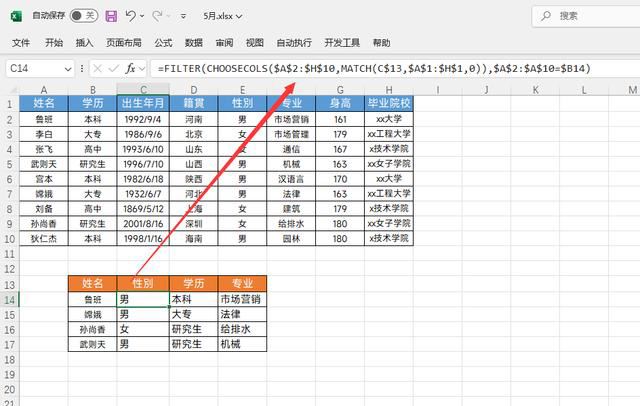This screenshot has width=640, height=406.
Task: Toggle the AutoSave (自动保存) switch
Action: coord(84,16)
